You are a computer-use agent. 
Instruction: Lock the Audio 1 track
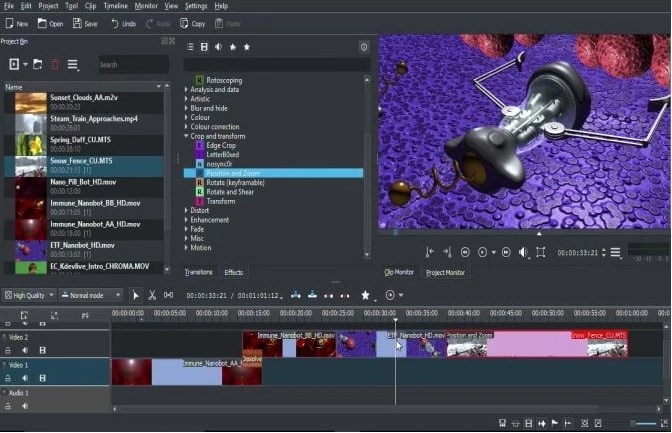coord(8,406)
